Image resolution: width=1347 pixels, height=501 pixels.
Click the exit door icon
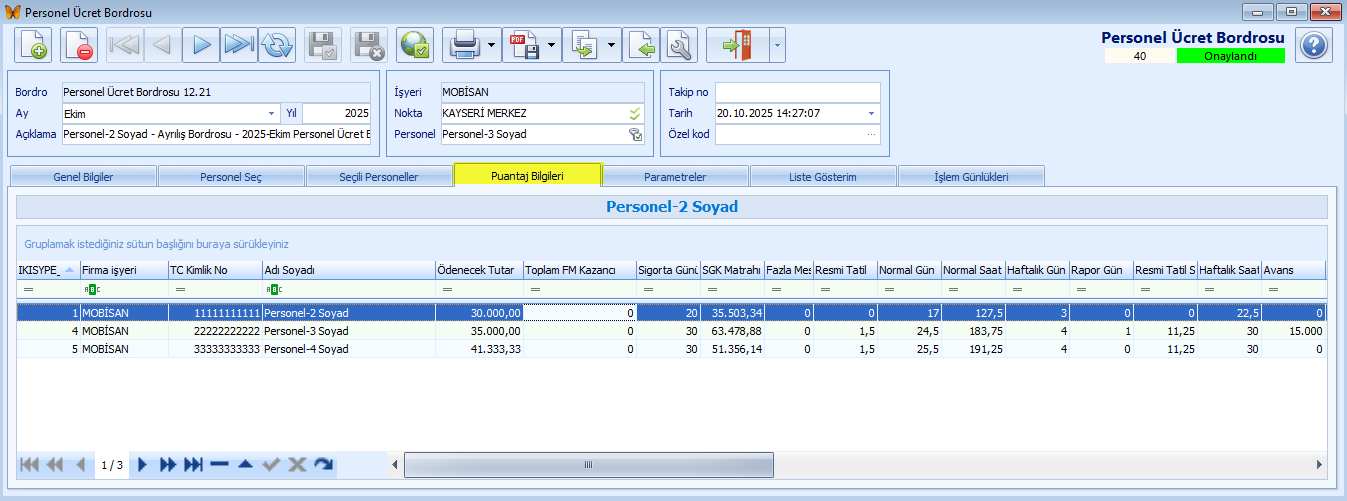pyautogui.click(x=736, y=46)
